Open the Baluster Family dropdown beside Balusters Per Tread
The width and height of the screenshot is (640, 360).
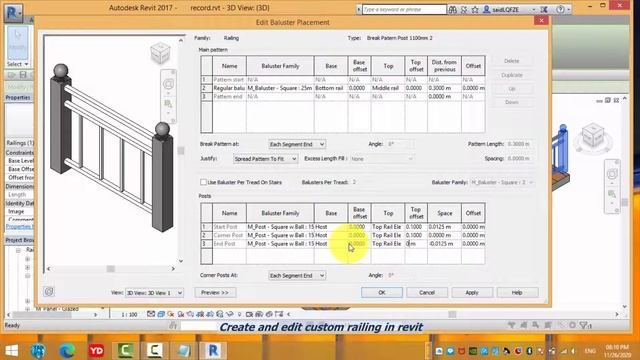pos(502,182)
